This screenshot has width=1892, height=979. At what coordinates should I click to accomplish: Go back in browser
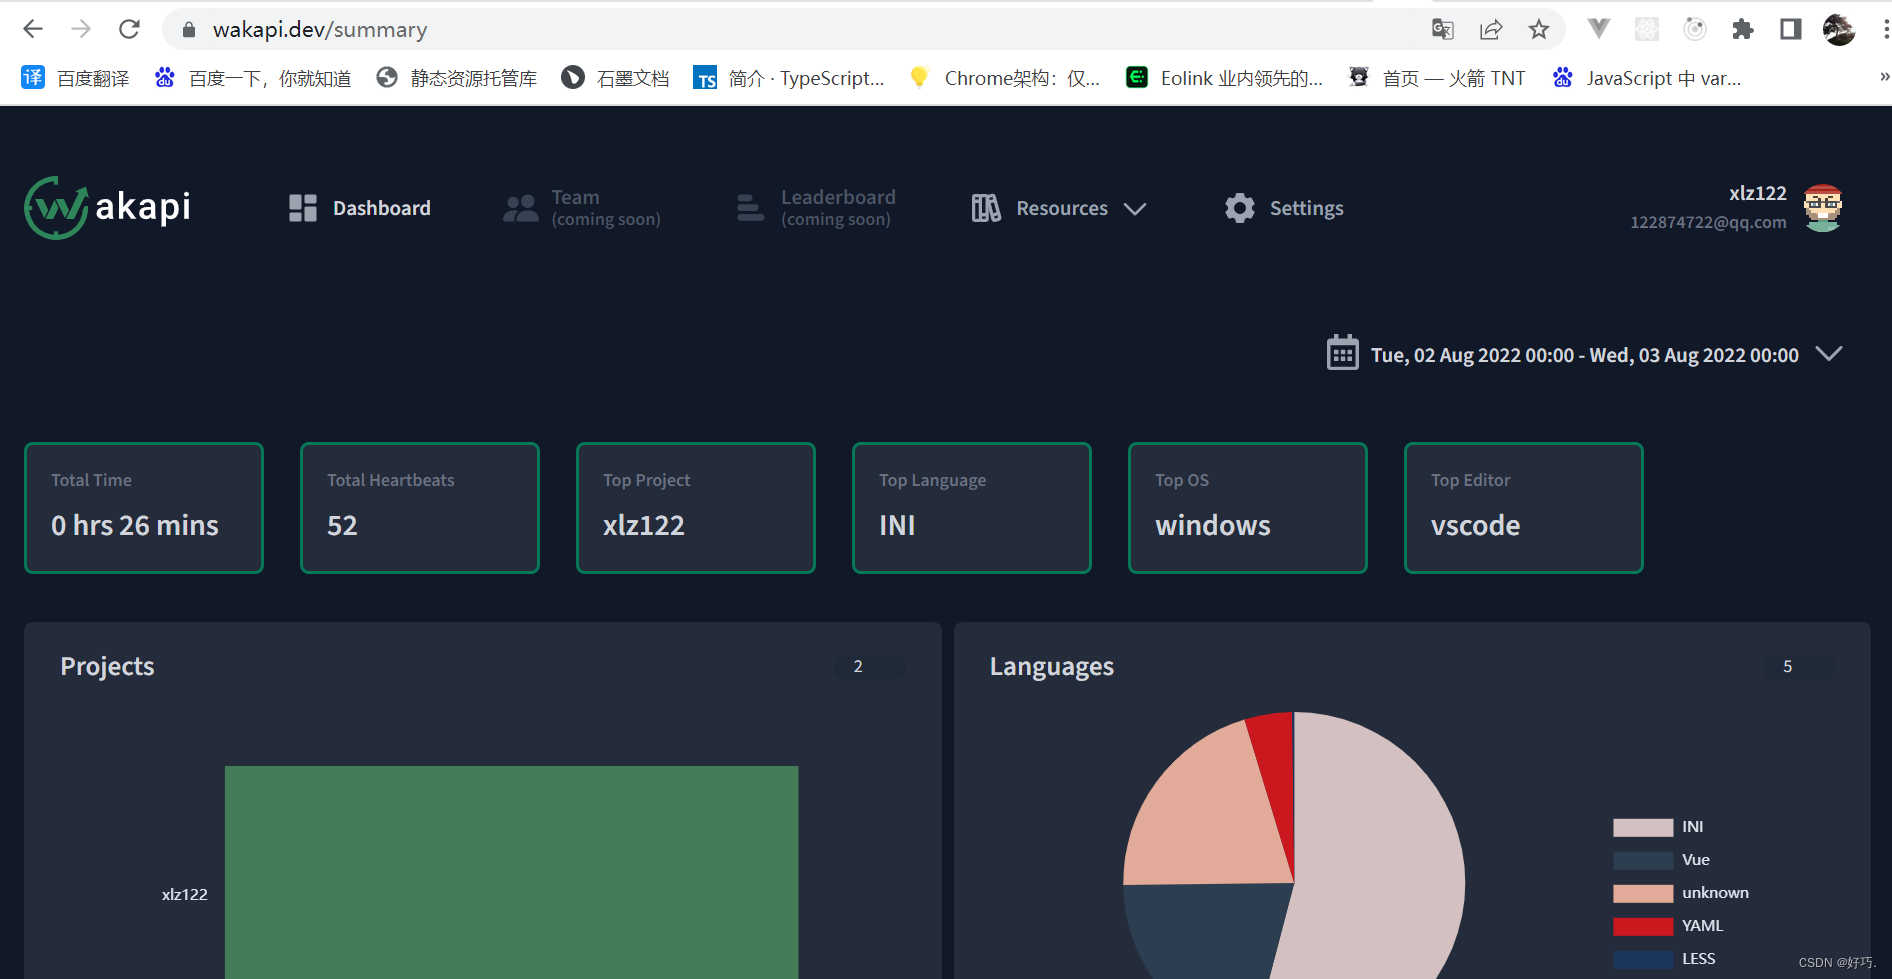coord(33,29)
